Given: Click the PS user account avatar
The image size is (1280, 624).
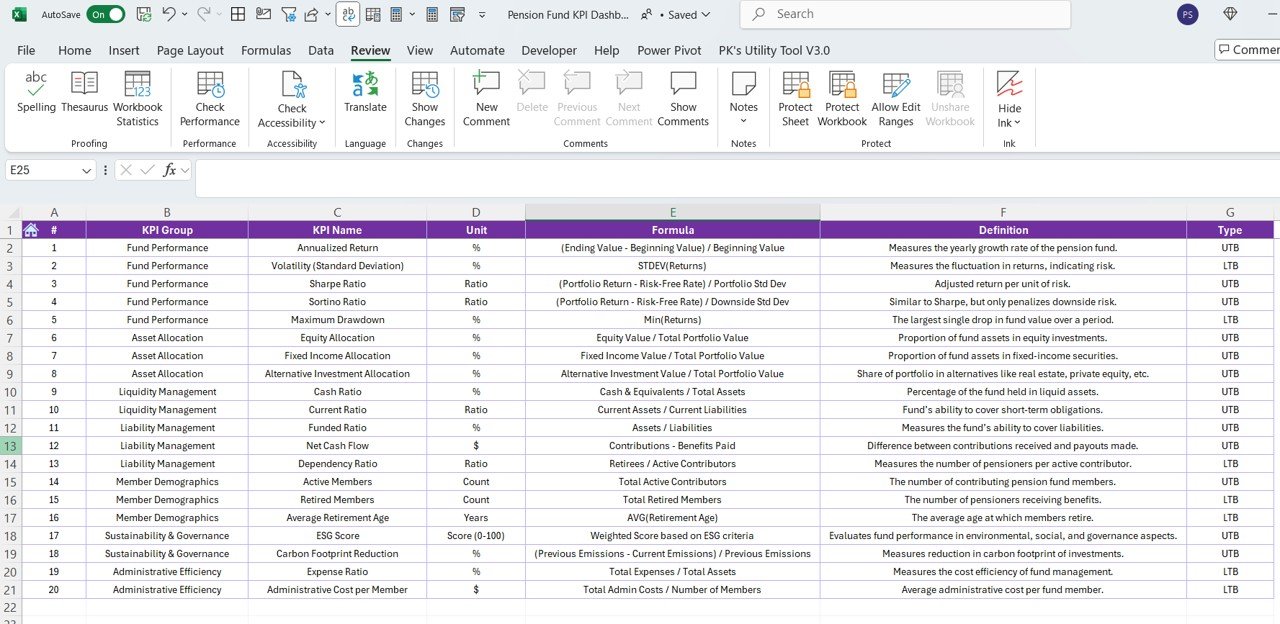Looking at the screenshot, I should click(x=1188, y=14).
